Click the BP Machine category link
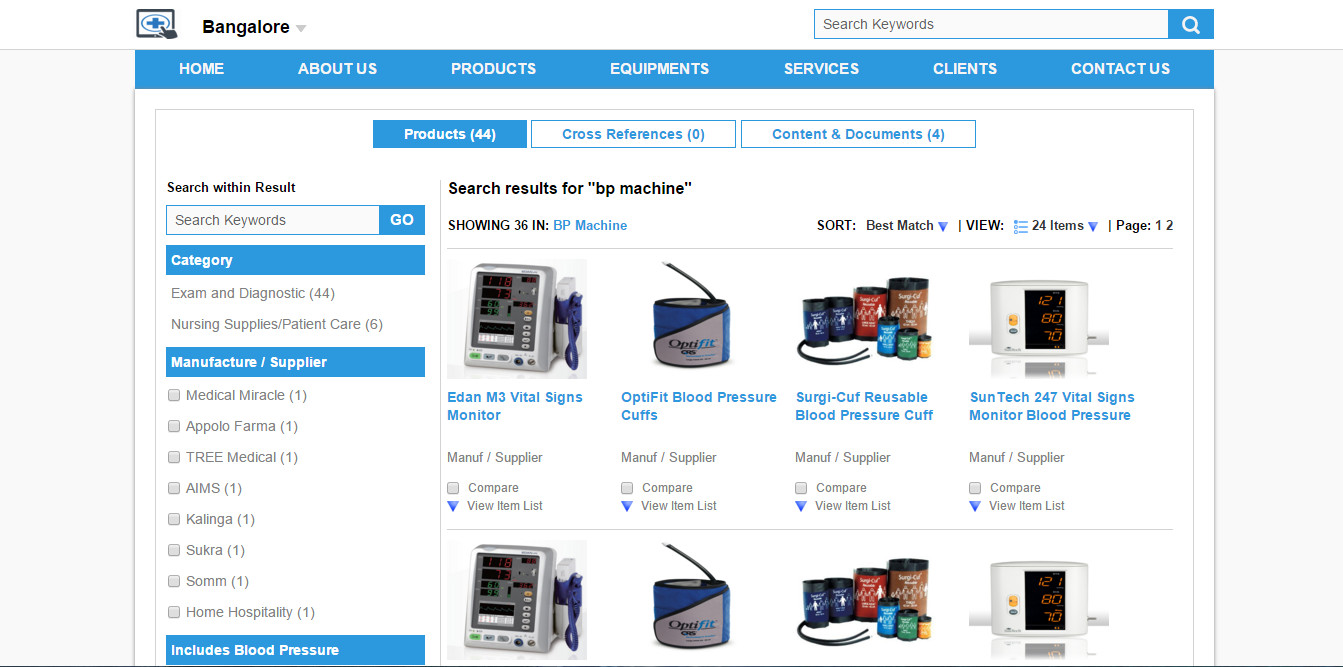1343x667 pixels. pyautogui.click(x=590, y=226)
